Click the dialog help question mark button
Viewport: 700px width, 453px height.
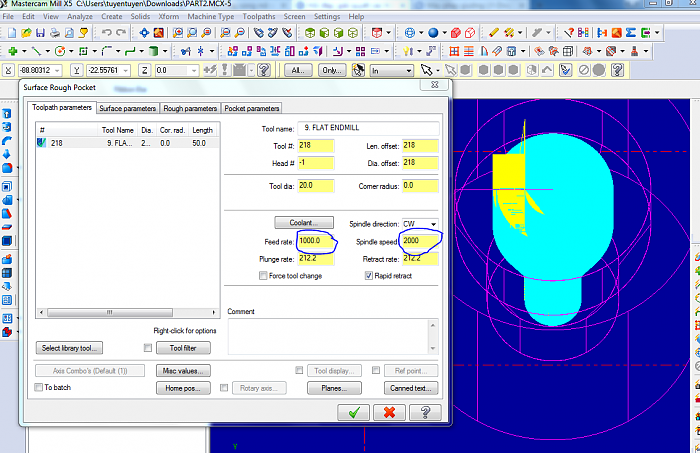click(x=425, y=412)
